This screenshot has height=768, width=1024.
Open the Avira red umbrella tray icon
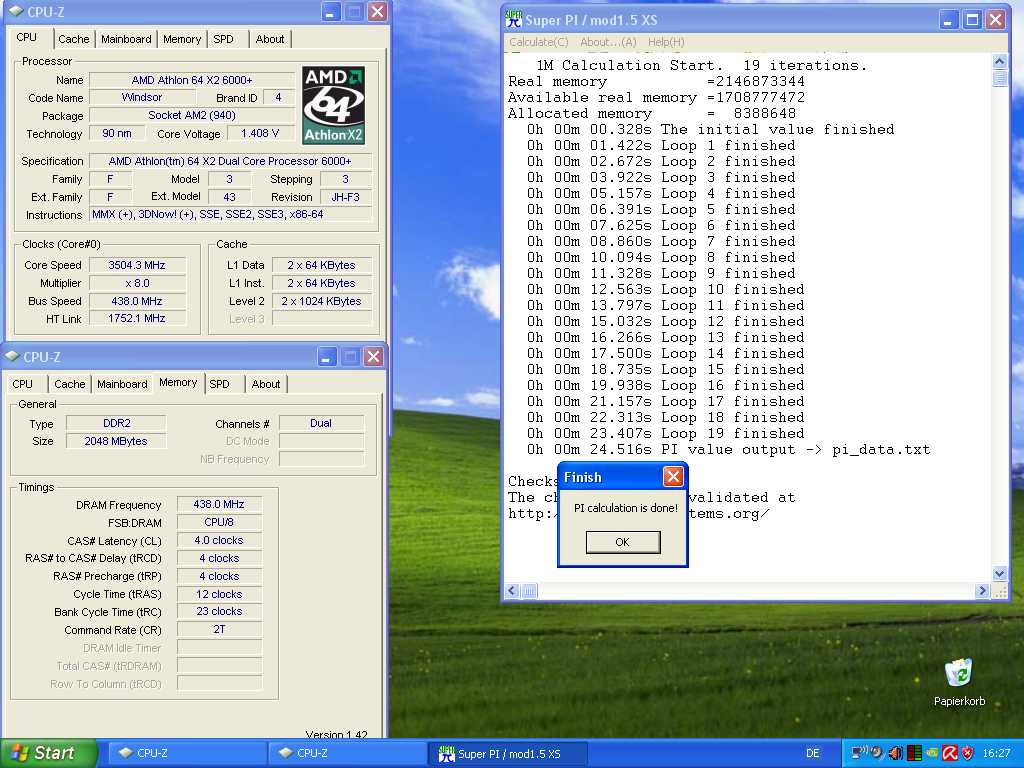950,753
